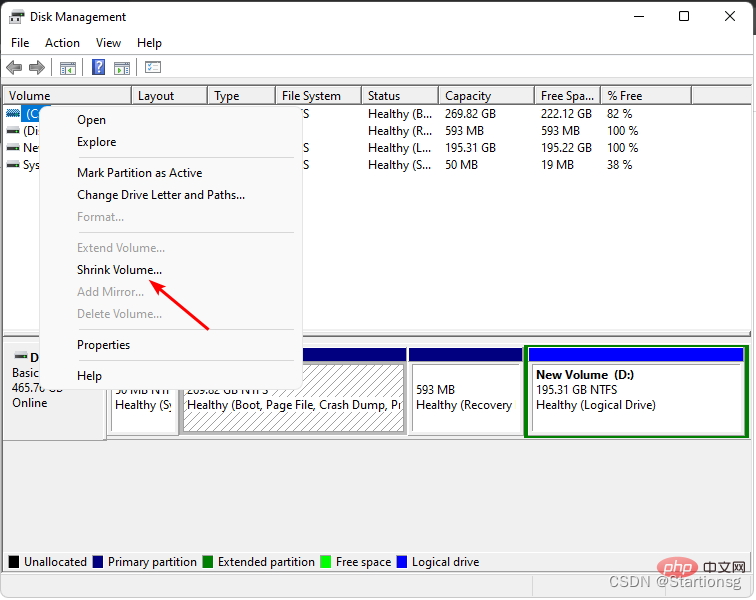Viewport: 756px width, 600px height.
Task: Select the 593 MB Recovery partition block
Action: [465, 391]
